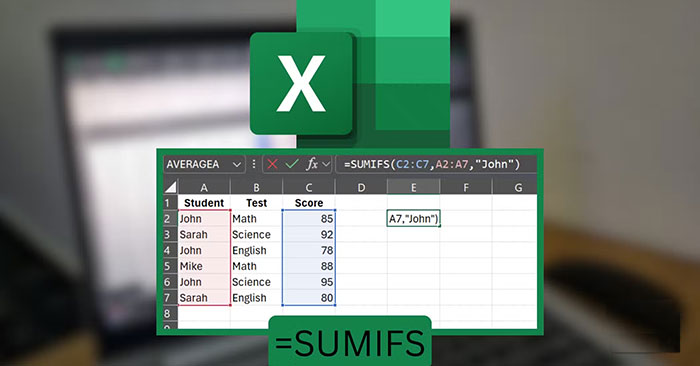Select row 6 header
This screenshot has height=366, width=700.
[x=171, y=282]
